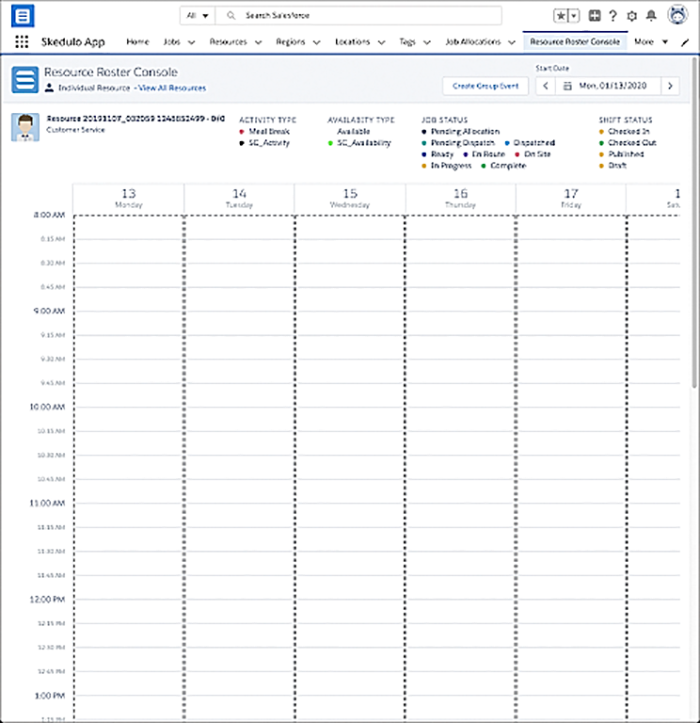Screen dimensions: 700x723
Task: Open the Jobs tab
Action: (172, 42)
